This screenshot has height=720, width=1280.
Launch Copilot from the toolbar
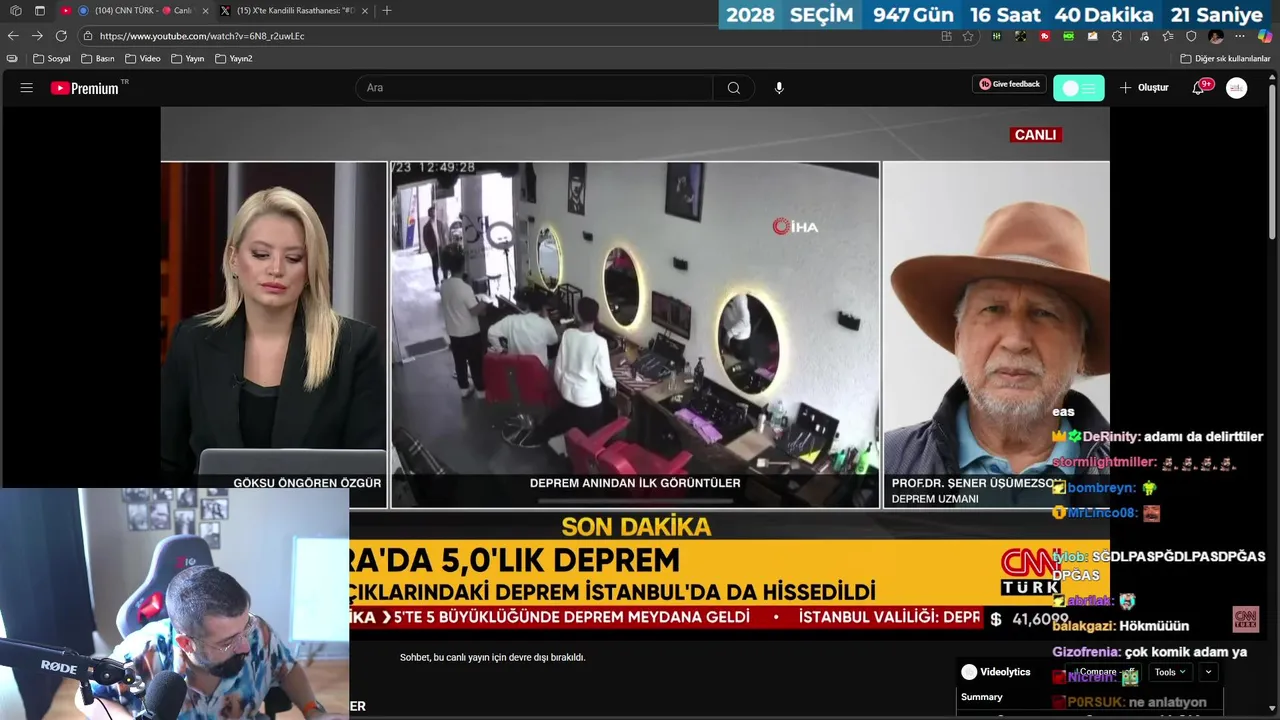point(1265,36)
